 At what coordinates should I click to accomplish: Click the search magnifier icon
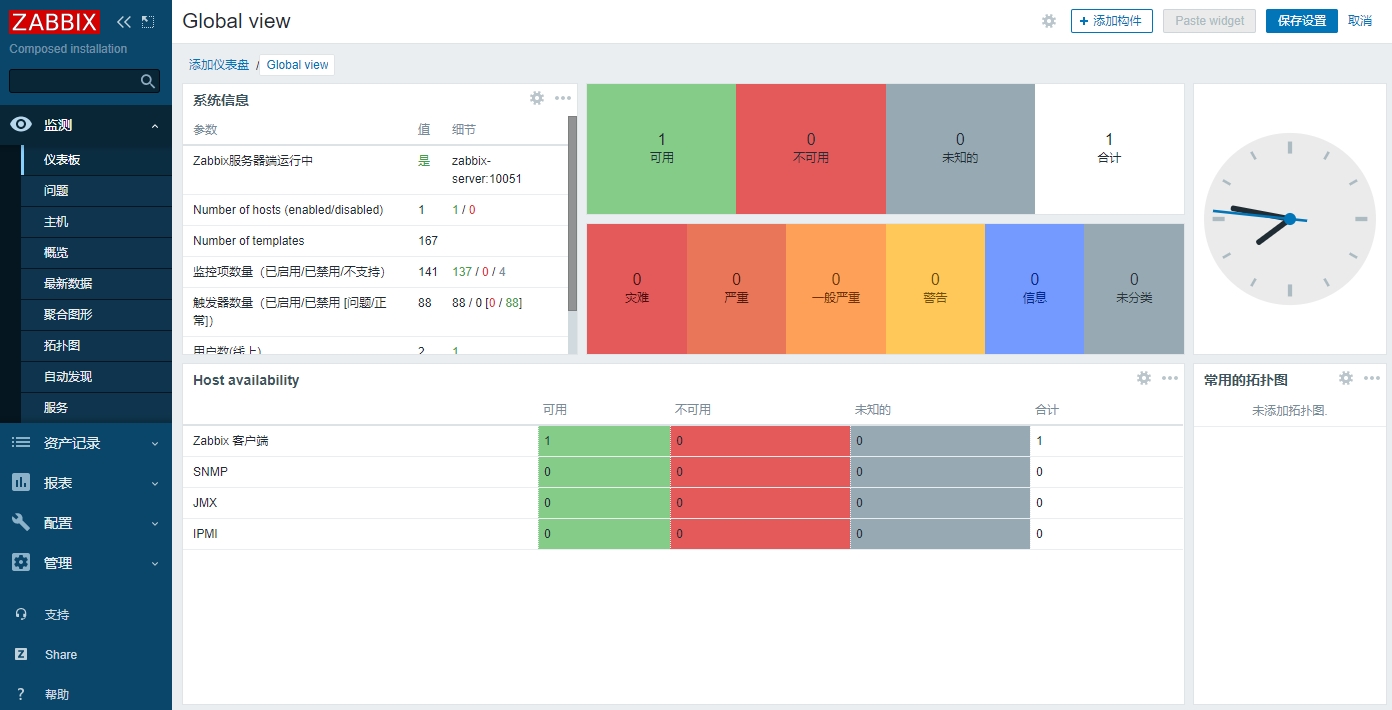point(148,81)
